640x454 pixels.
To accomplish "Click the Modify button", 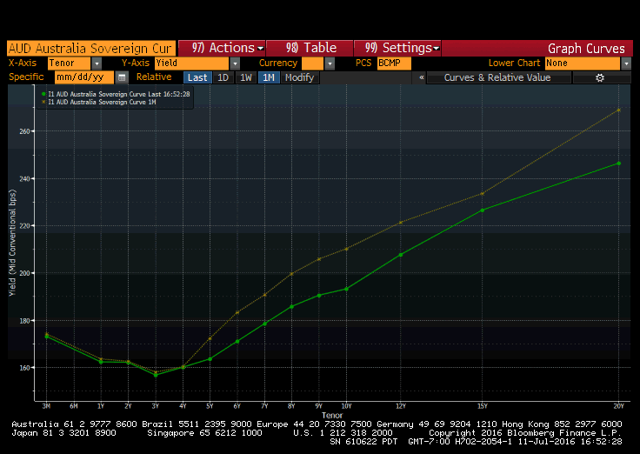I will (299, 78).
